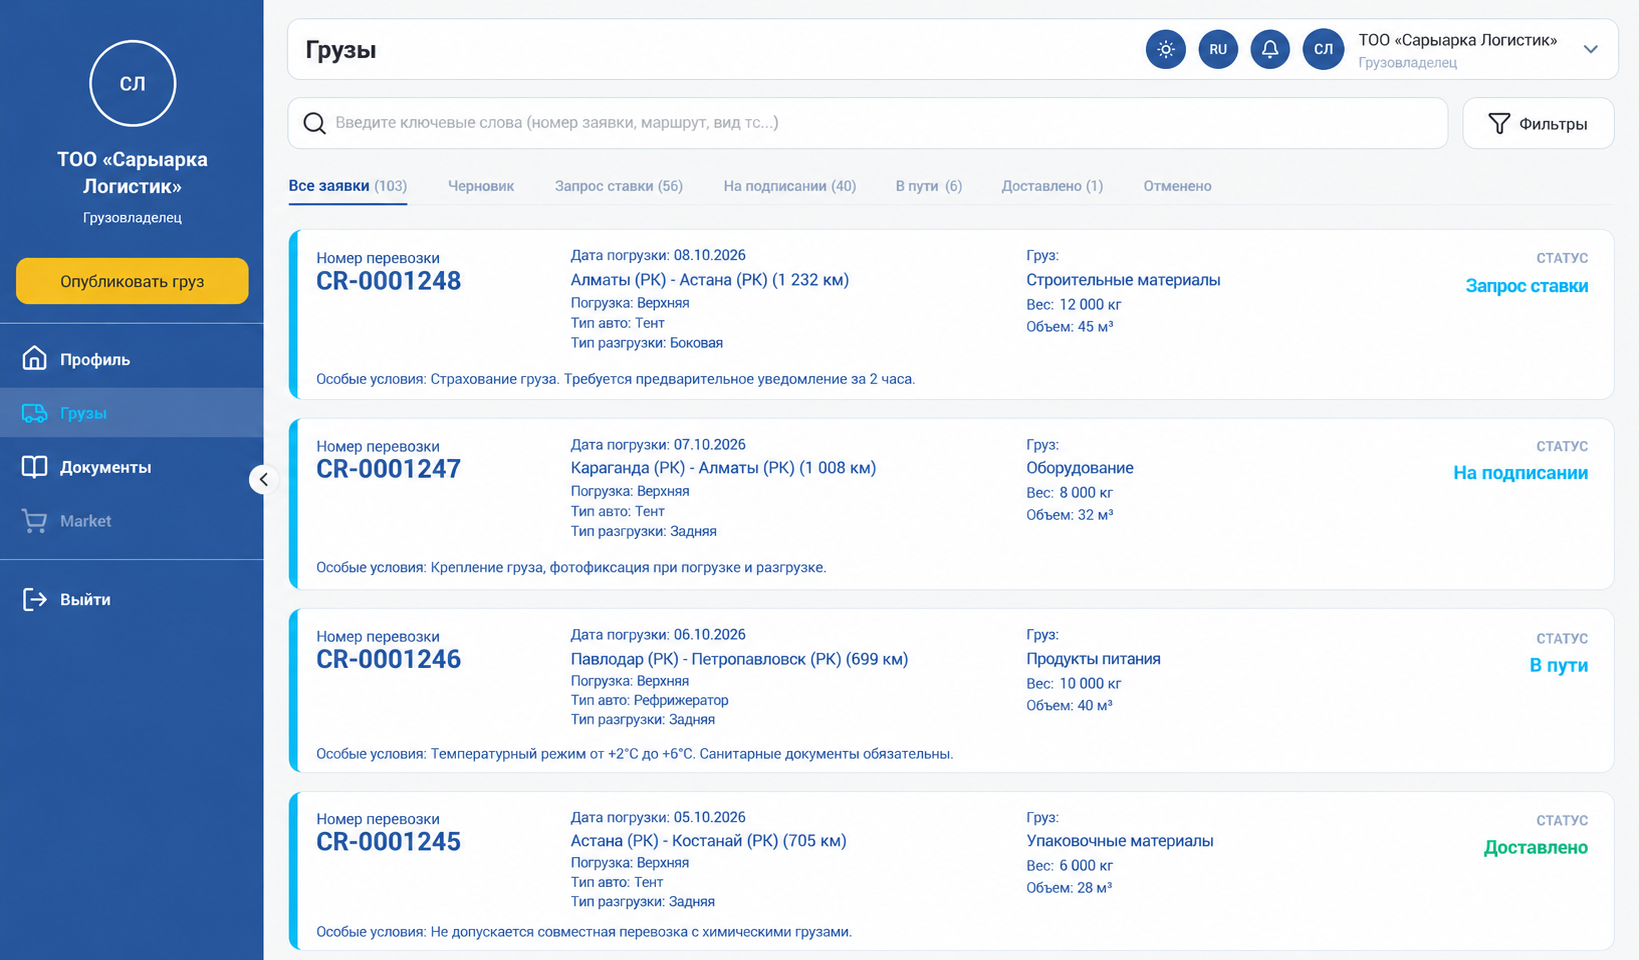Click route Алматы (РК) - Астана (РК)

click(x=669, y=280)
